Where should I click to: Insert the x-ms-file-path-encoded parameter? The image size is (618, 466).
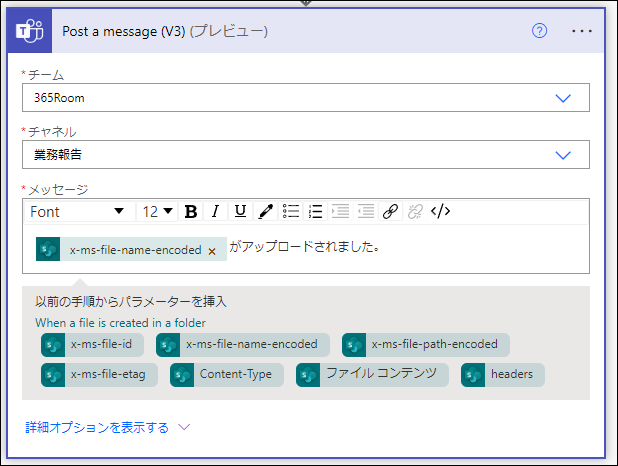[x=426, y=345]
